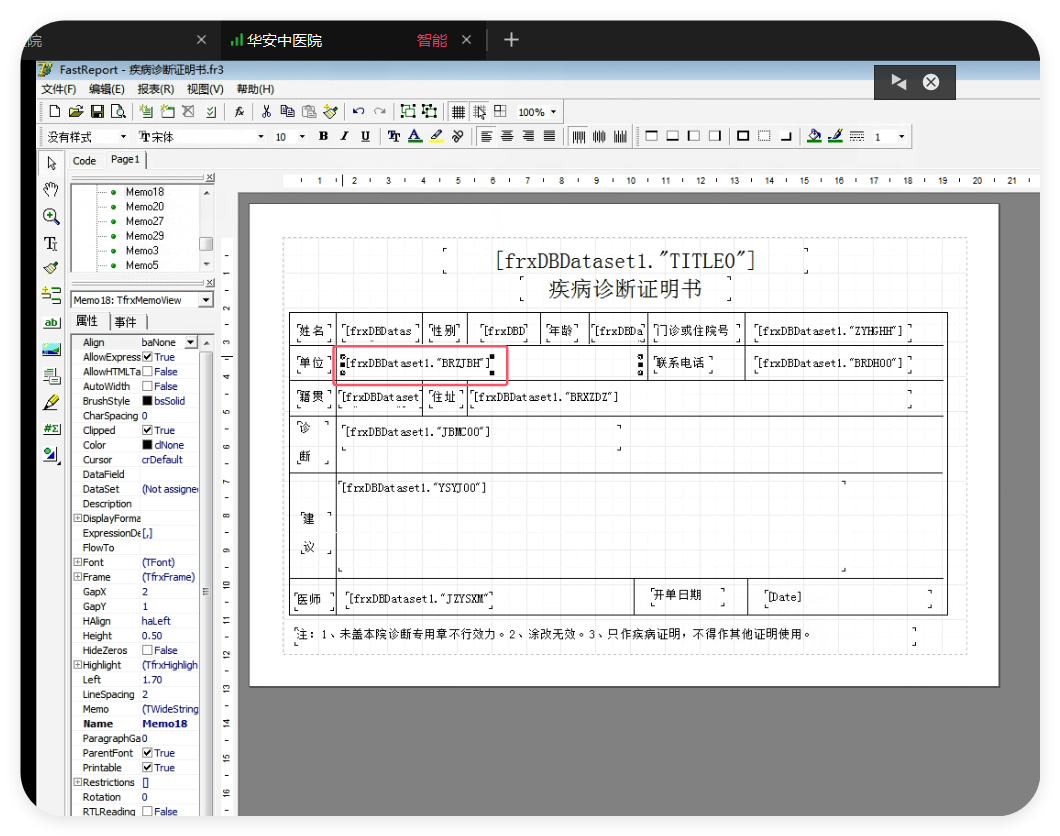The image size is (1060, 836).
Task: Open print preview magnifier icon
Action: (118, 112)
